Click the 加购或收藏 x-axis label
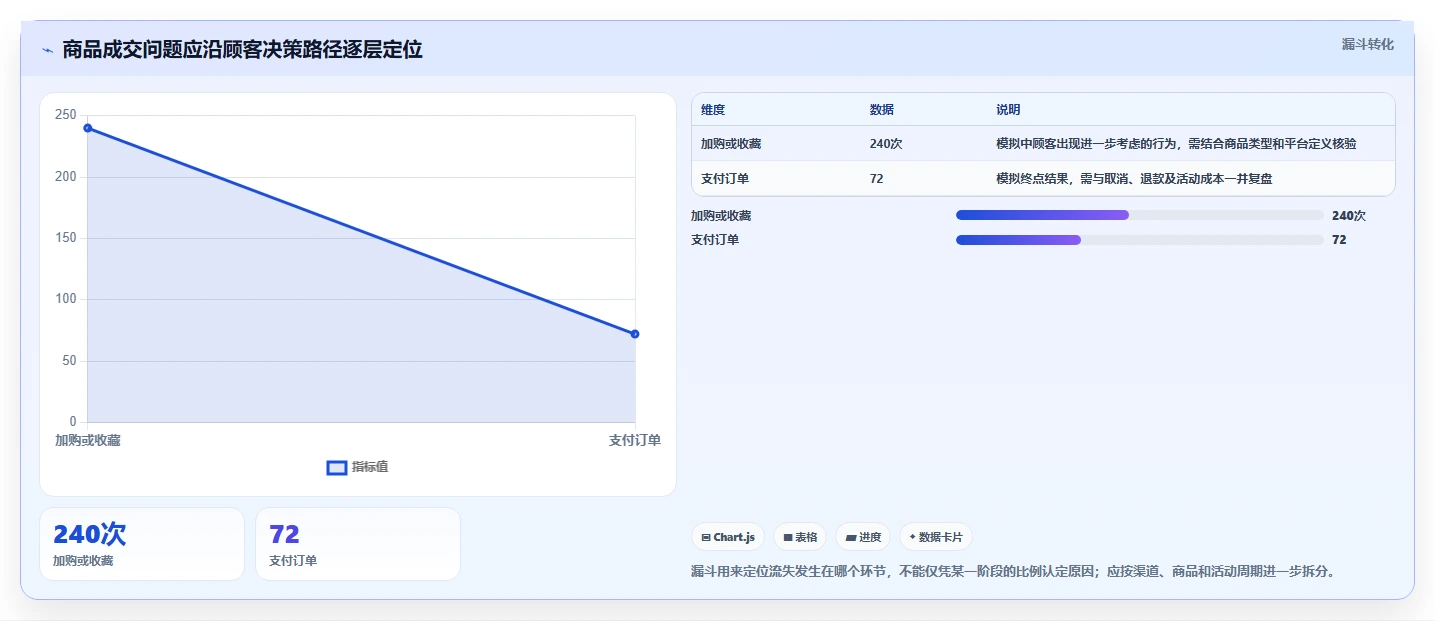The width and height of the screenshot is (1435, 621). 88,440
